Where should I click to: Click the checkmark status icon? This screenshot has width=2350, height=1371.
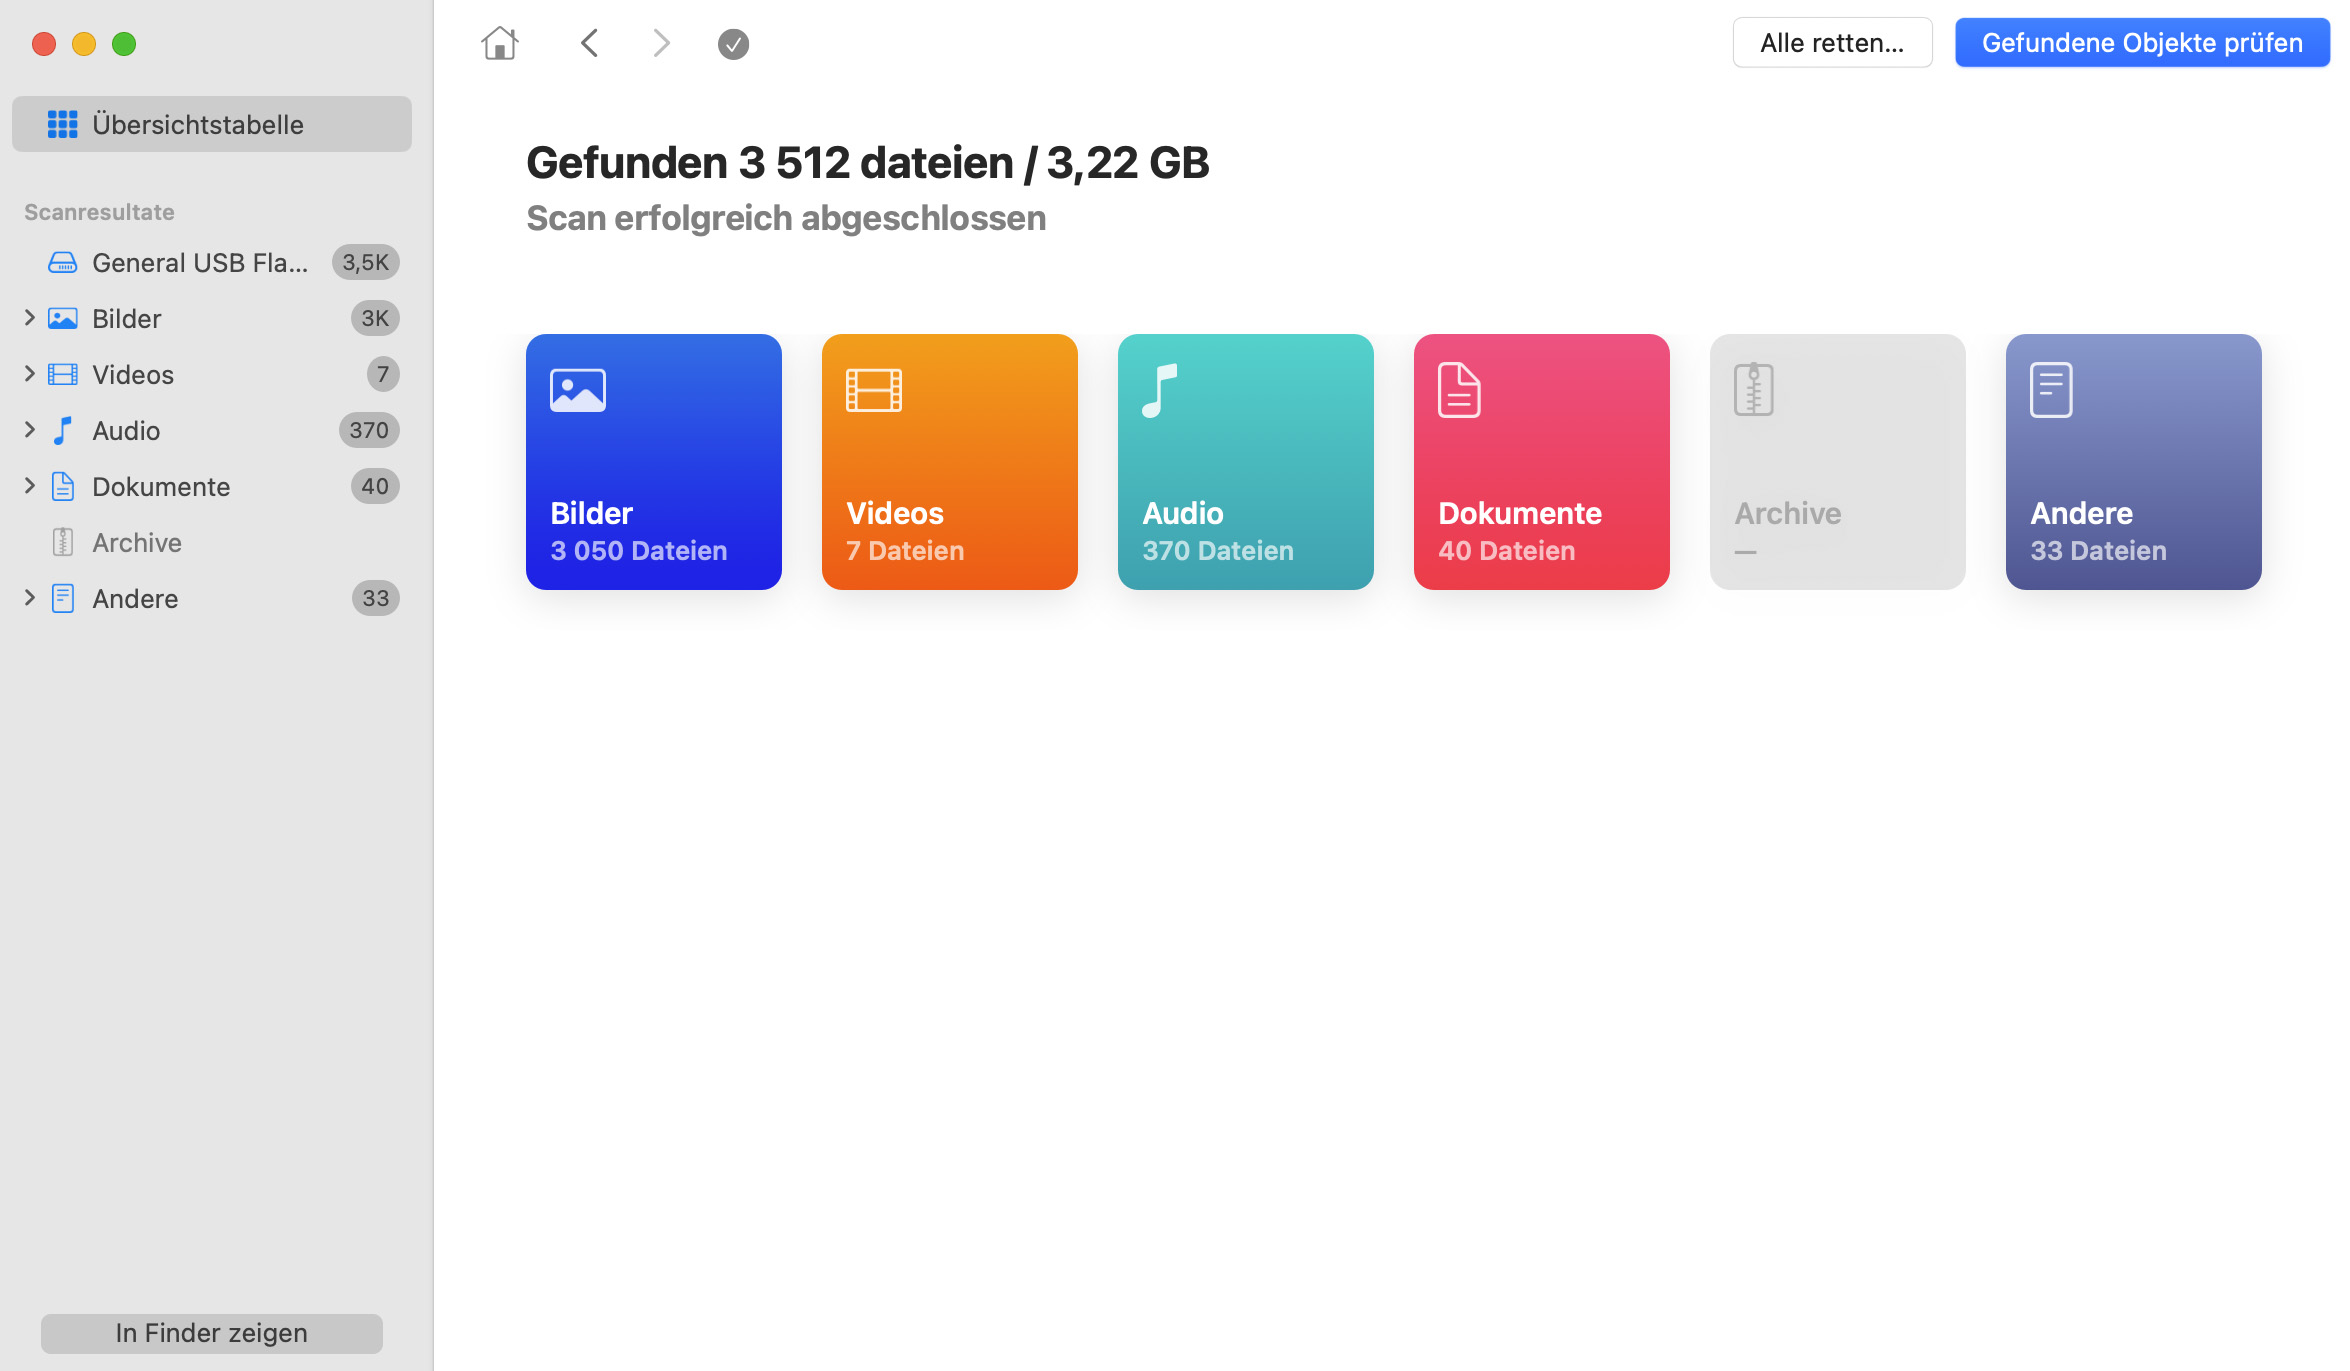tap(733, 44)
